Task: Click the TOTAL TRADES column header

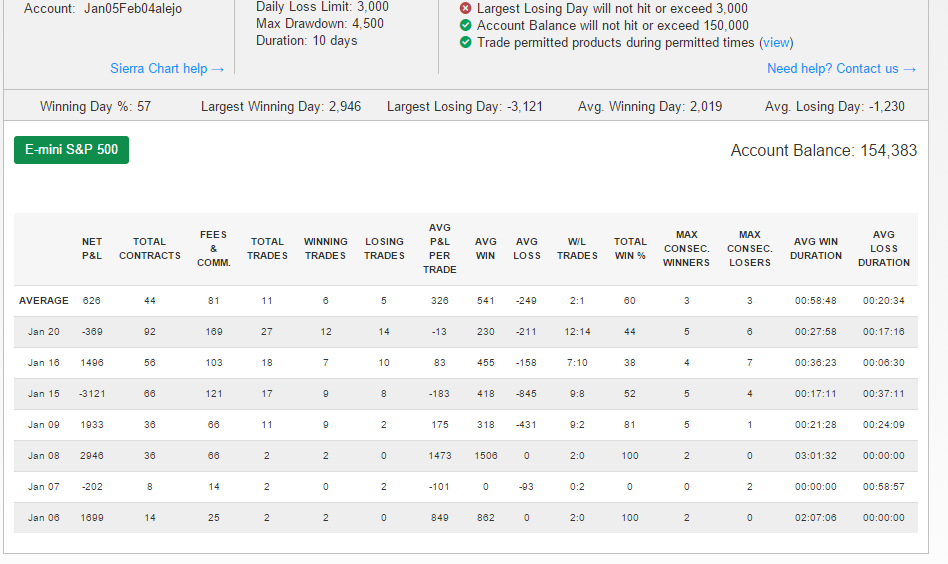Action: [x=267, y=248]
